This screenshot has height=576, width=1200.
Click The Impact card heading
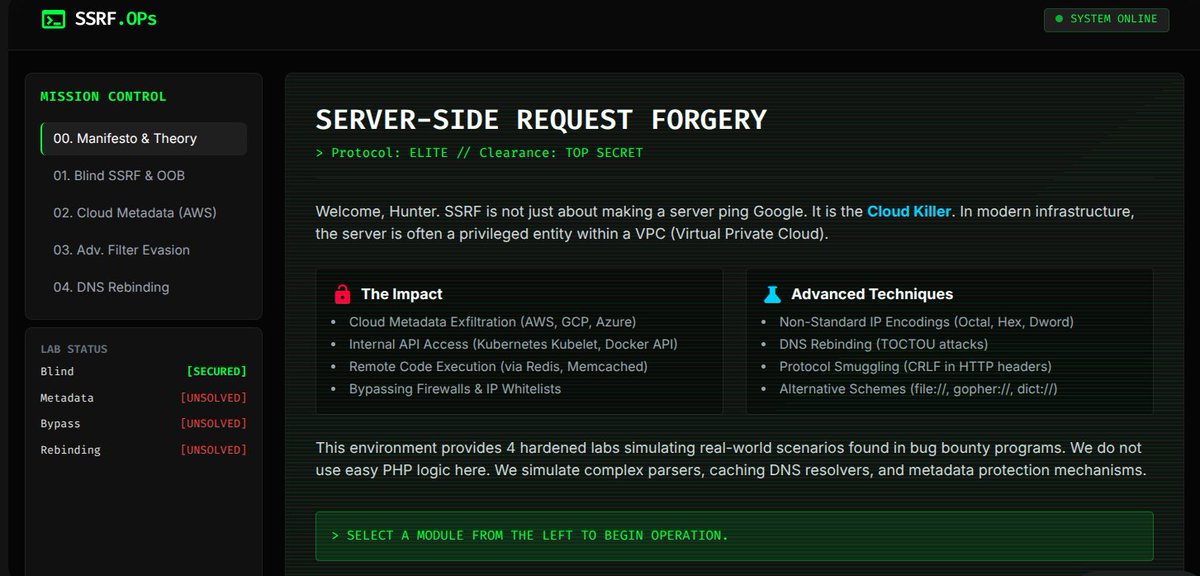click(x=402, y=294)
